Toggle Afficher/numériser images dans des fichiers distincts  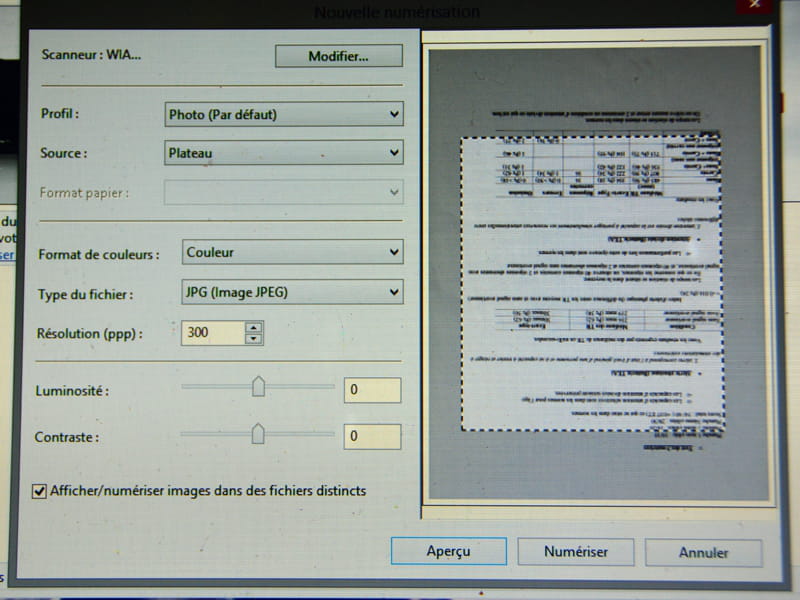tap(40, 491)
